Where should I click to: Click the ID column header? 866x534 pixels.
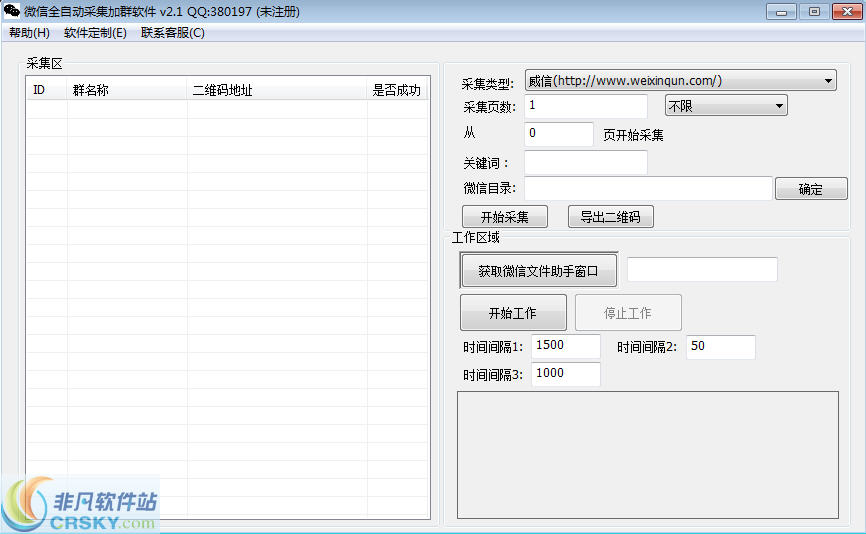[x=46, y=89]
